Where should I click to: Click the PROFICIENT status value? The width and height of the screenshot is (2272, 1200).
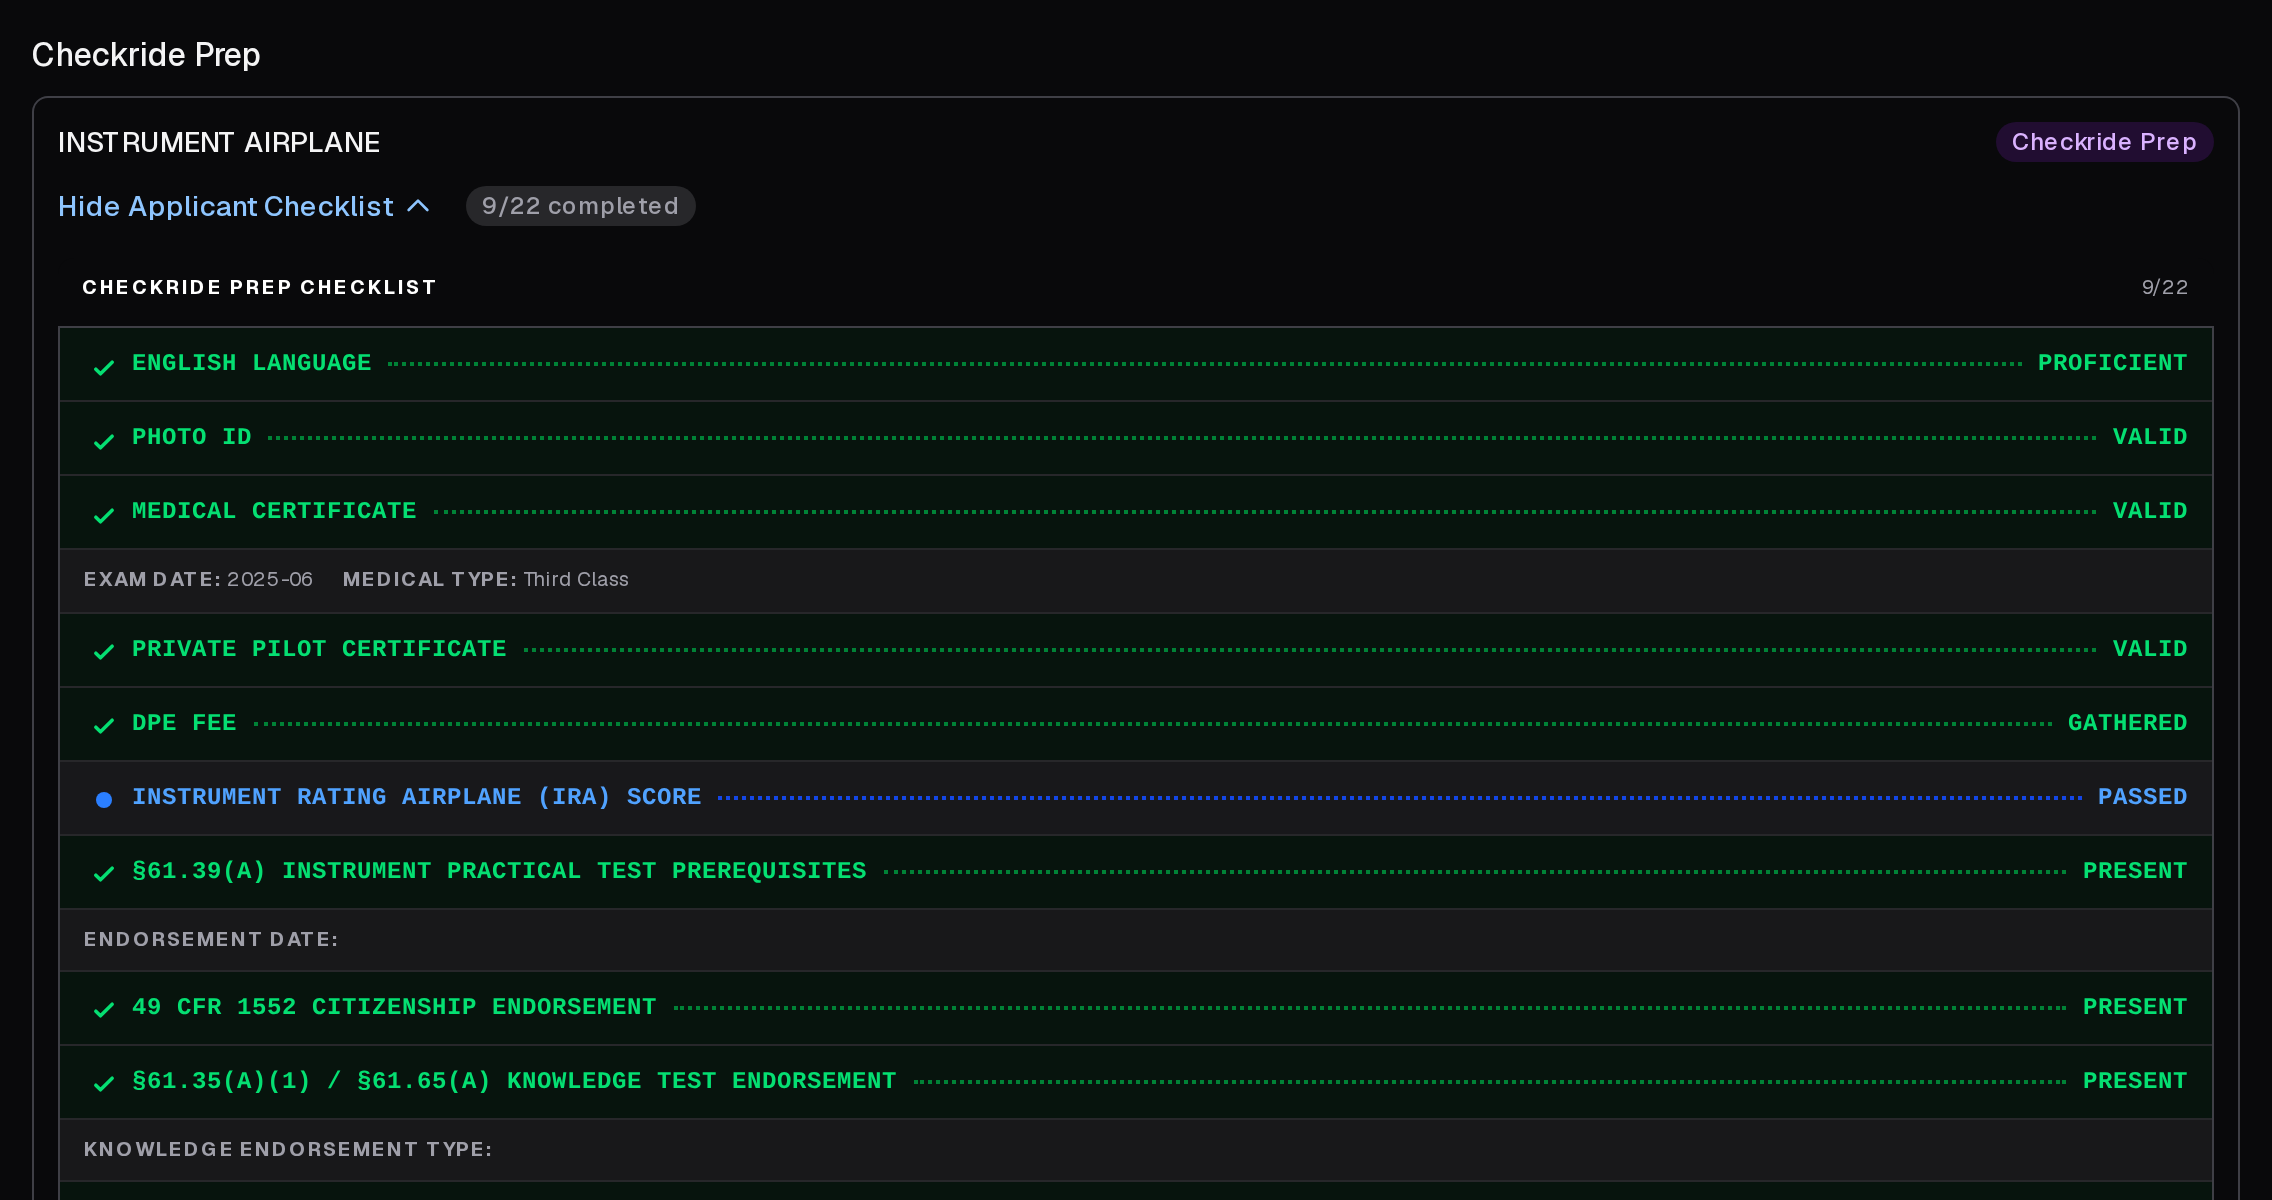(x=2112, y=363)
